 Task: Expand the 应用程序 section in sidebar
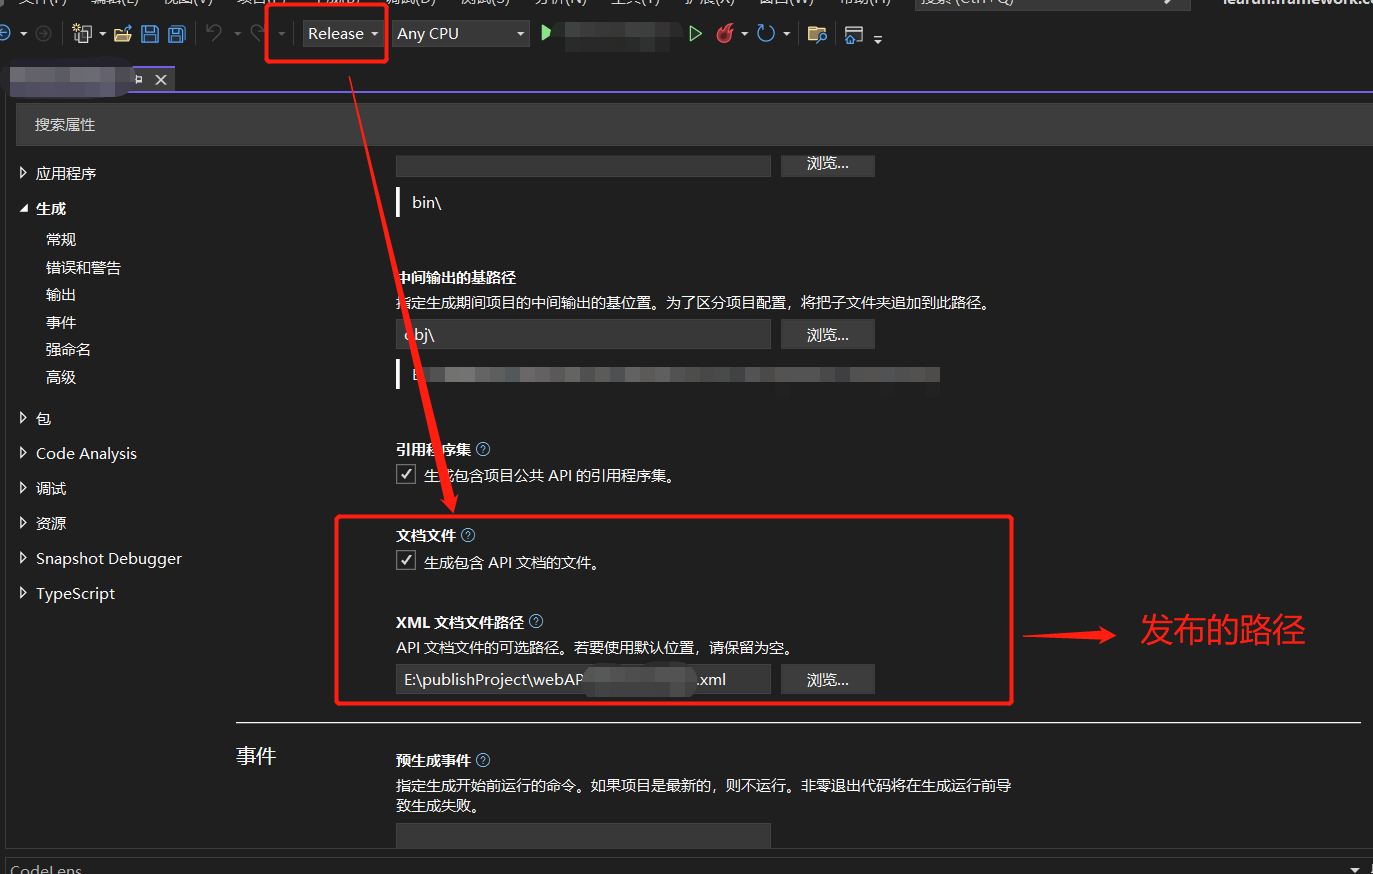click(23, 173)
